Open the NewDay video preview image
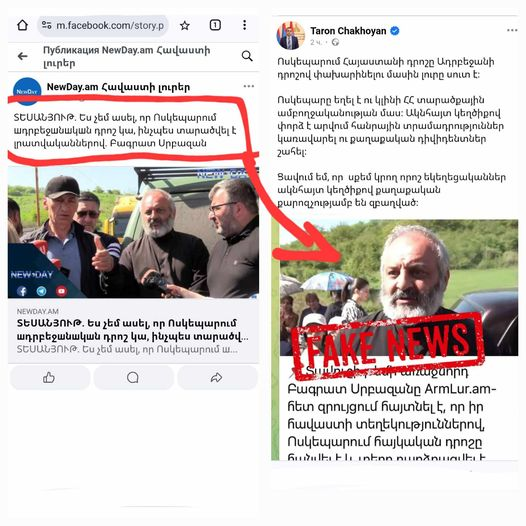Screen dimensions: 526x526 coord(134,232)
